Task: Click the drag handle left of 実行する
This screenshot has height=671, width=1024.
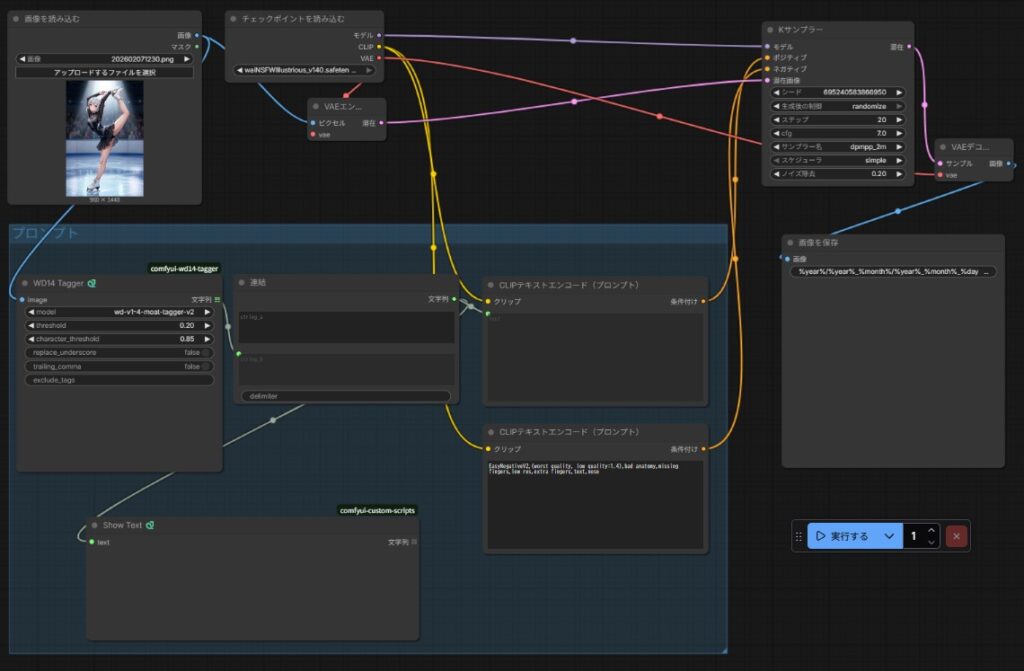Action: tap(798, 536)
